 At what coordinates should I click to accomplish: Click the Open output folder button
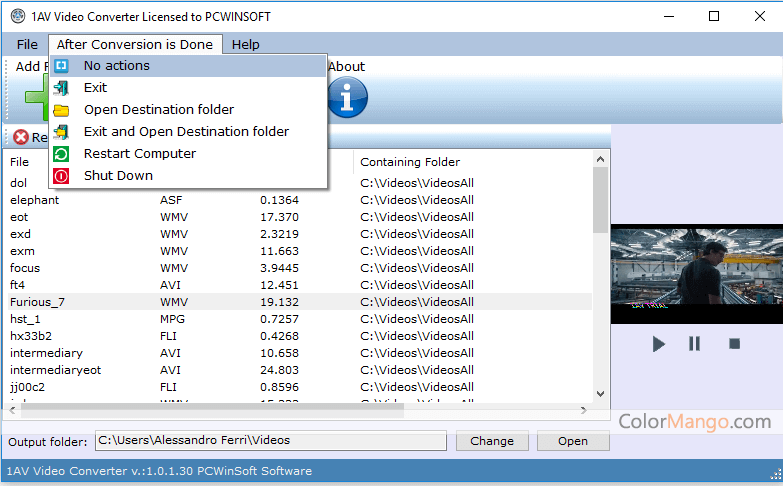[x=573, y=441]
